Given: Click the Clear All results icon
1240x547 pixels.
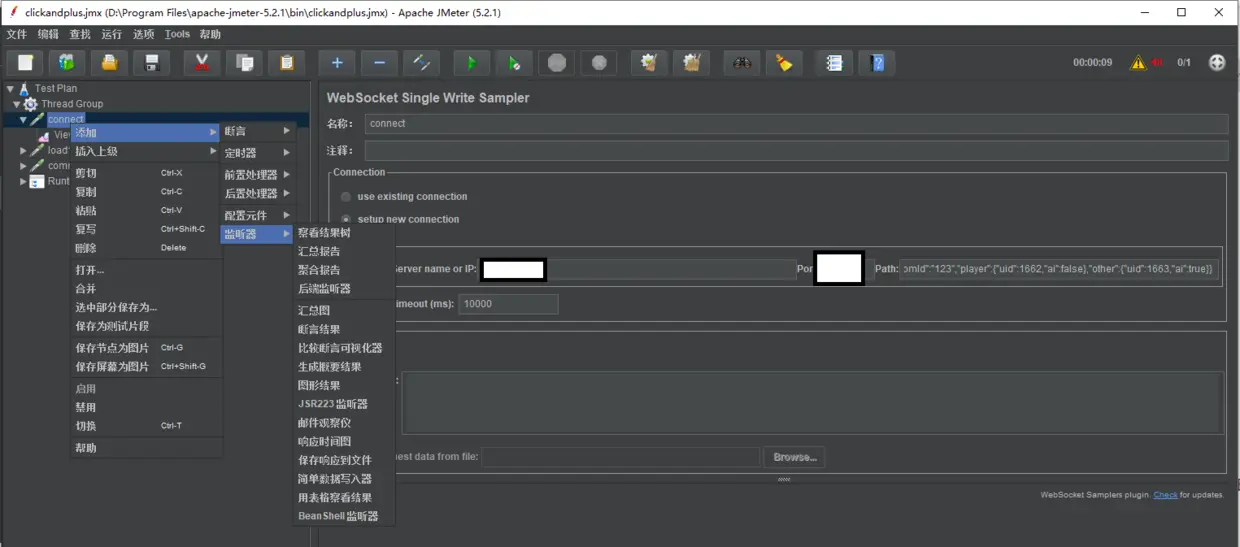Looking at the screenshot, I should tap(691, 63).
